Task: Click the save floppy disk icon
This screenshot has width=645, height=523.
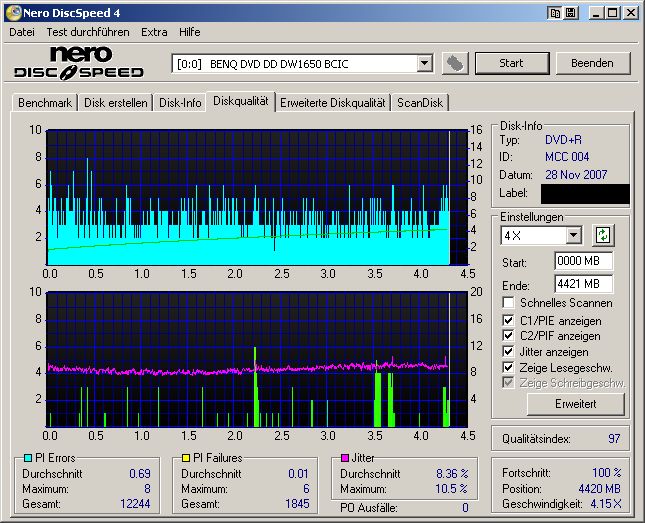Action: [570, 13]
